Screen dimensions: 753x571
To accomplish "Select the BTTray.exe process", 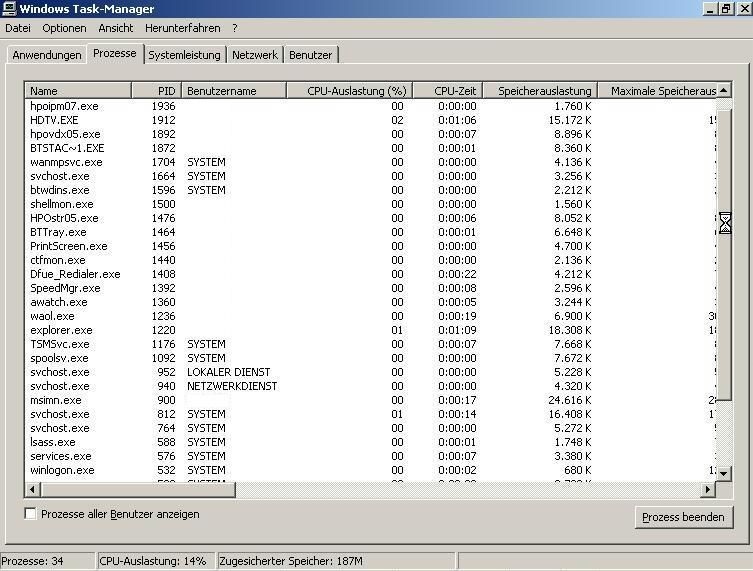I will (371, 232).
